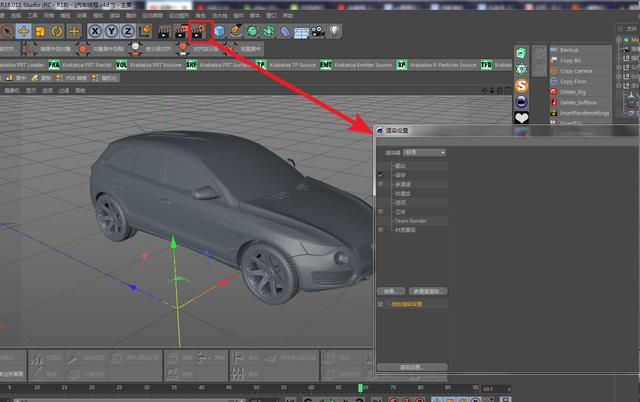
Task: Run the InsertRendersettings script
Action: pos(584,113)
